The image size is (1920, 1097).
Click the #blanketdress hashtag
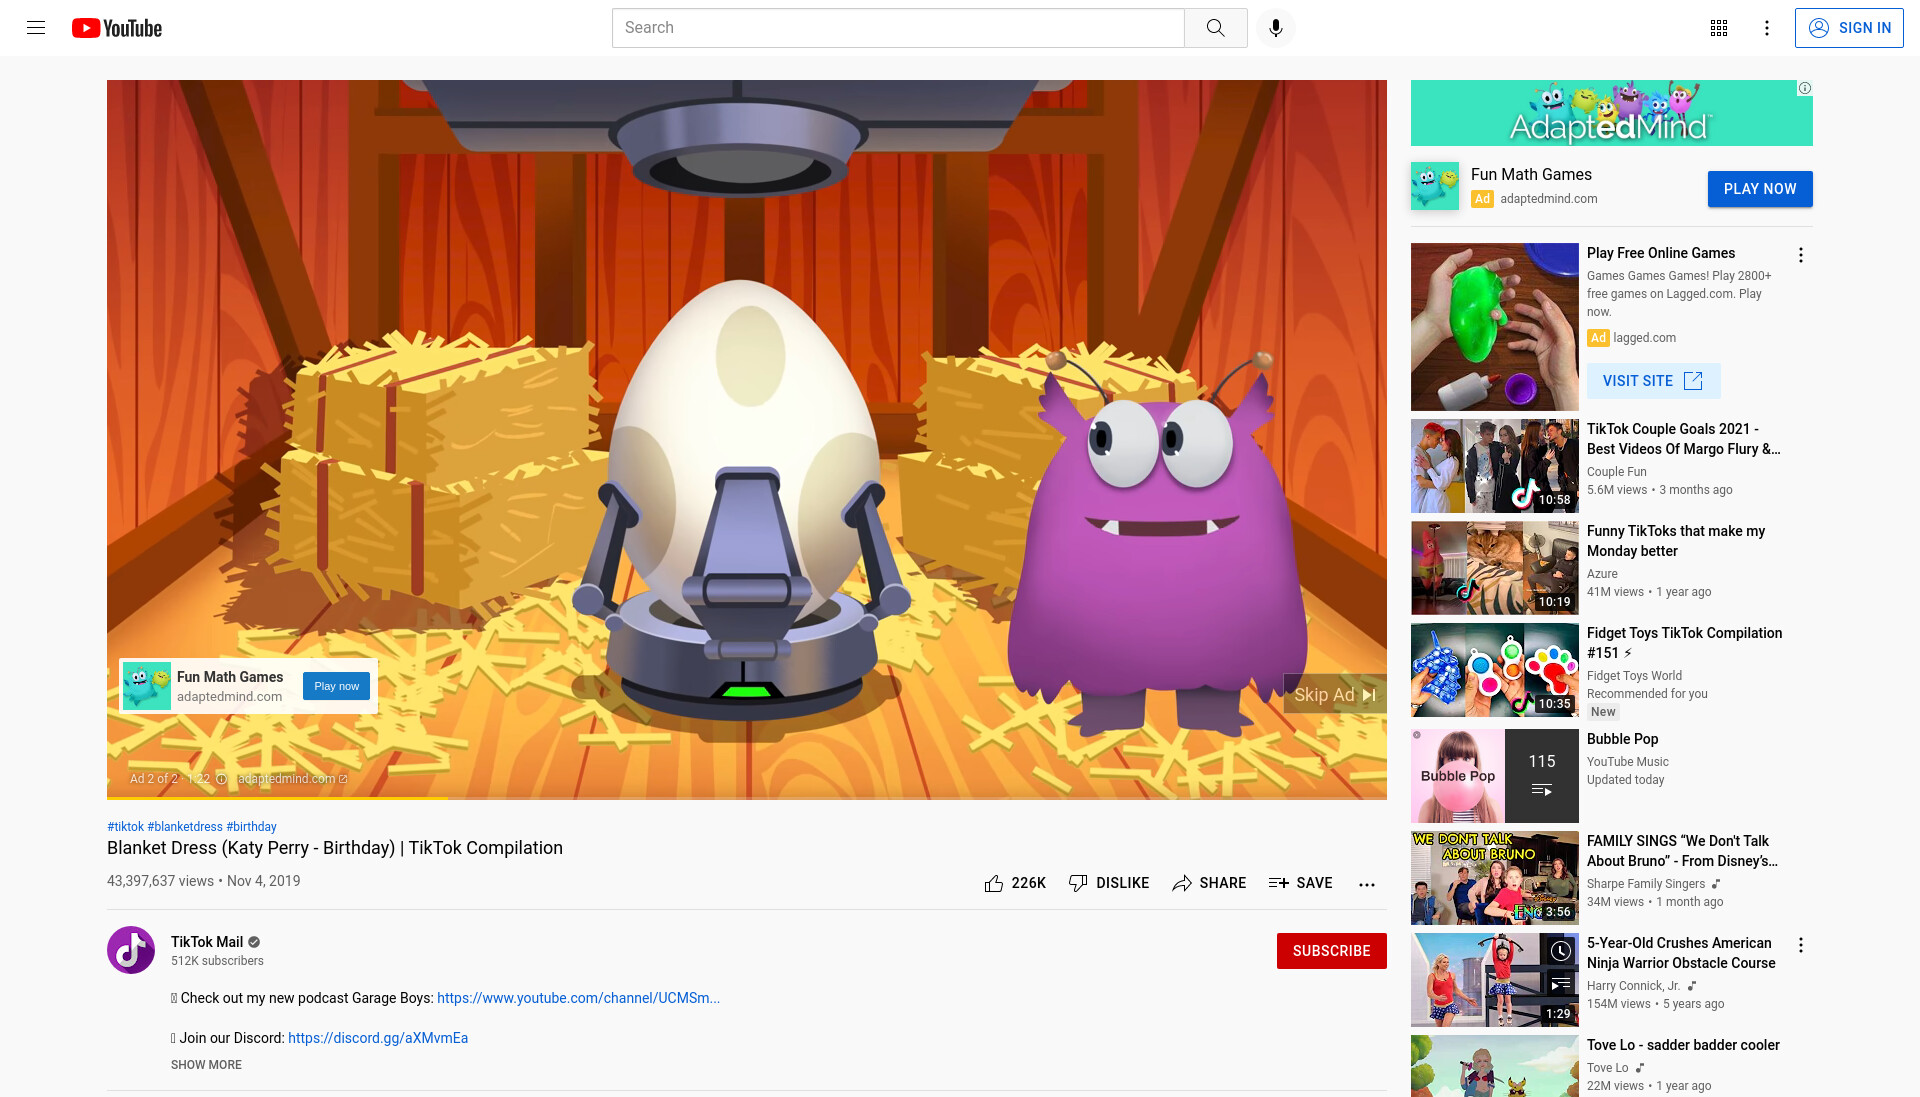(185, 827)
